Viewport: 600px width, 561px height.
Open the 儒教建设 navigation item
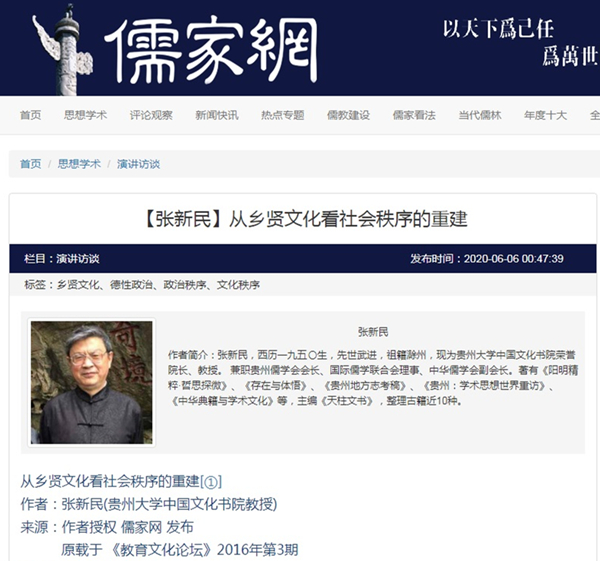[x=349, y=115]
